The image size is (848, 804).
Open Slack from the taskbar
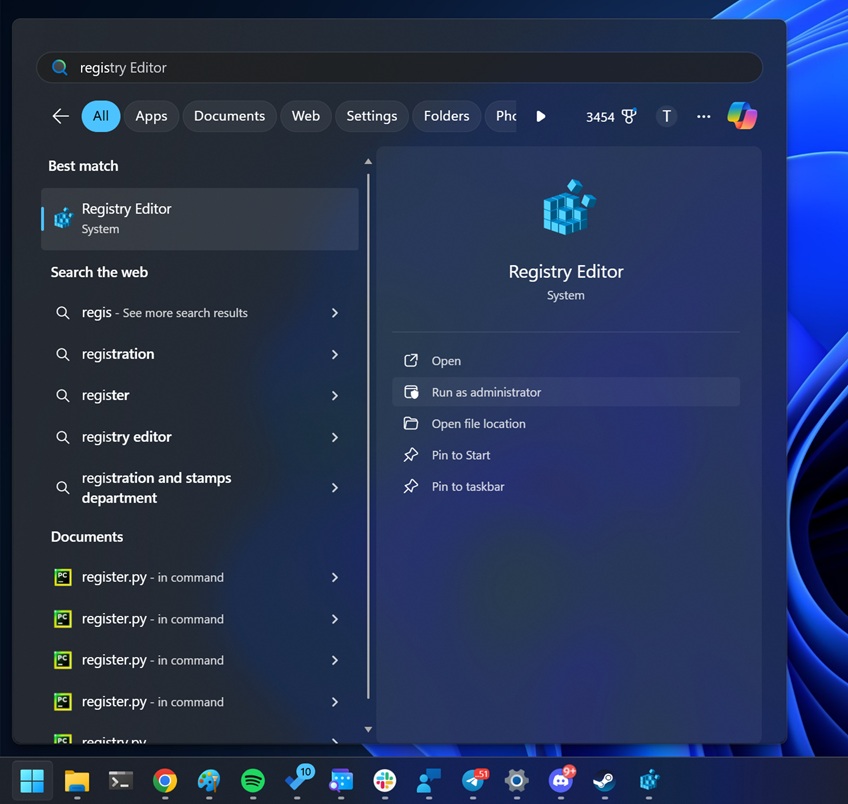click(x=384, y=781)
